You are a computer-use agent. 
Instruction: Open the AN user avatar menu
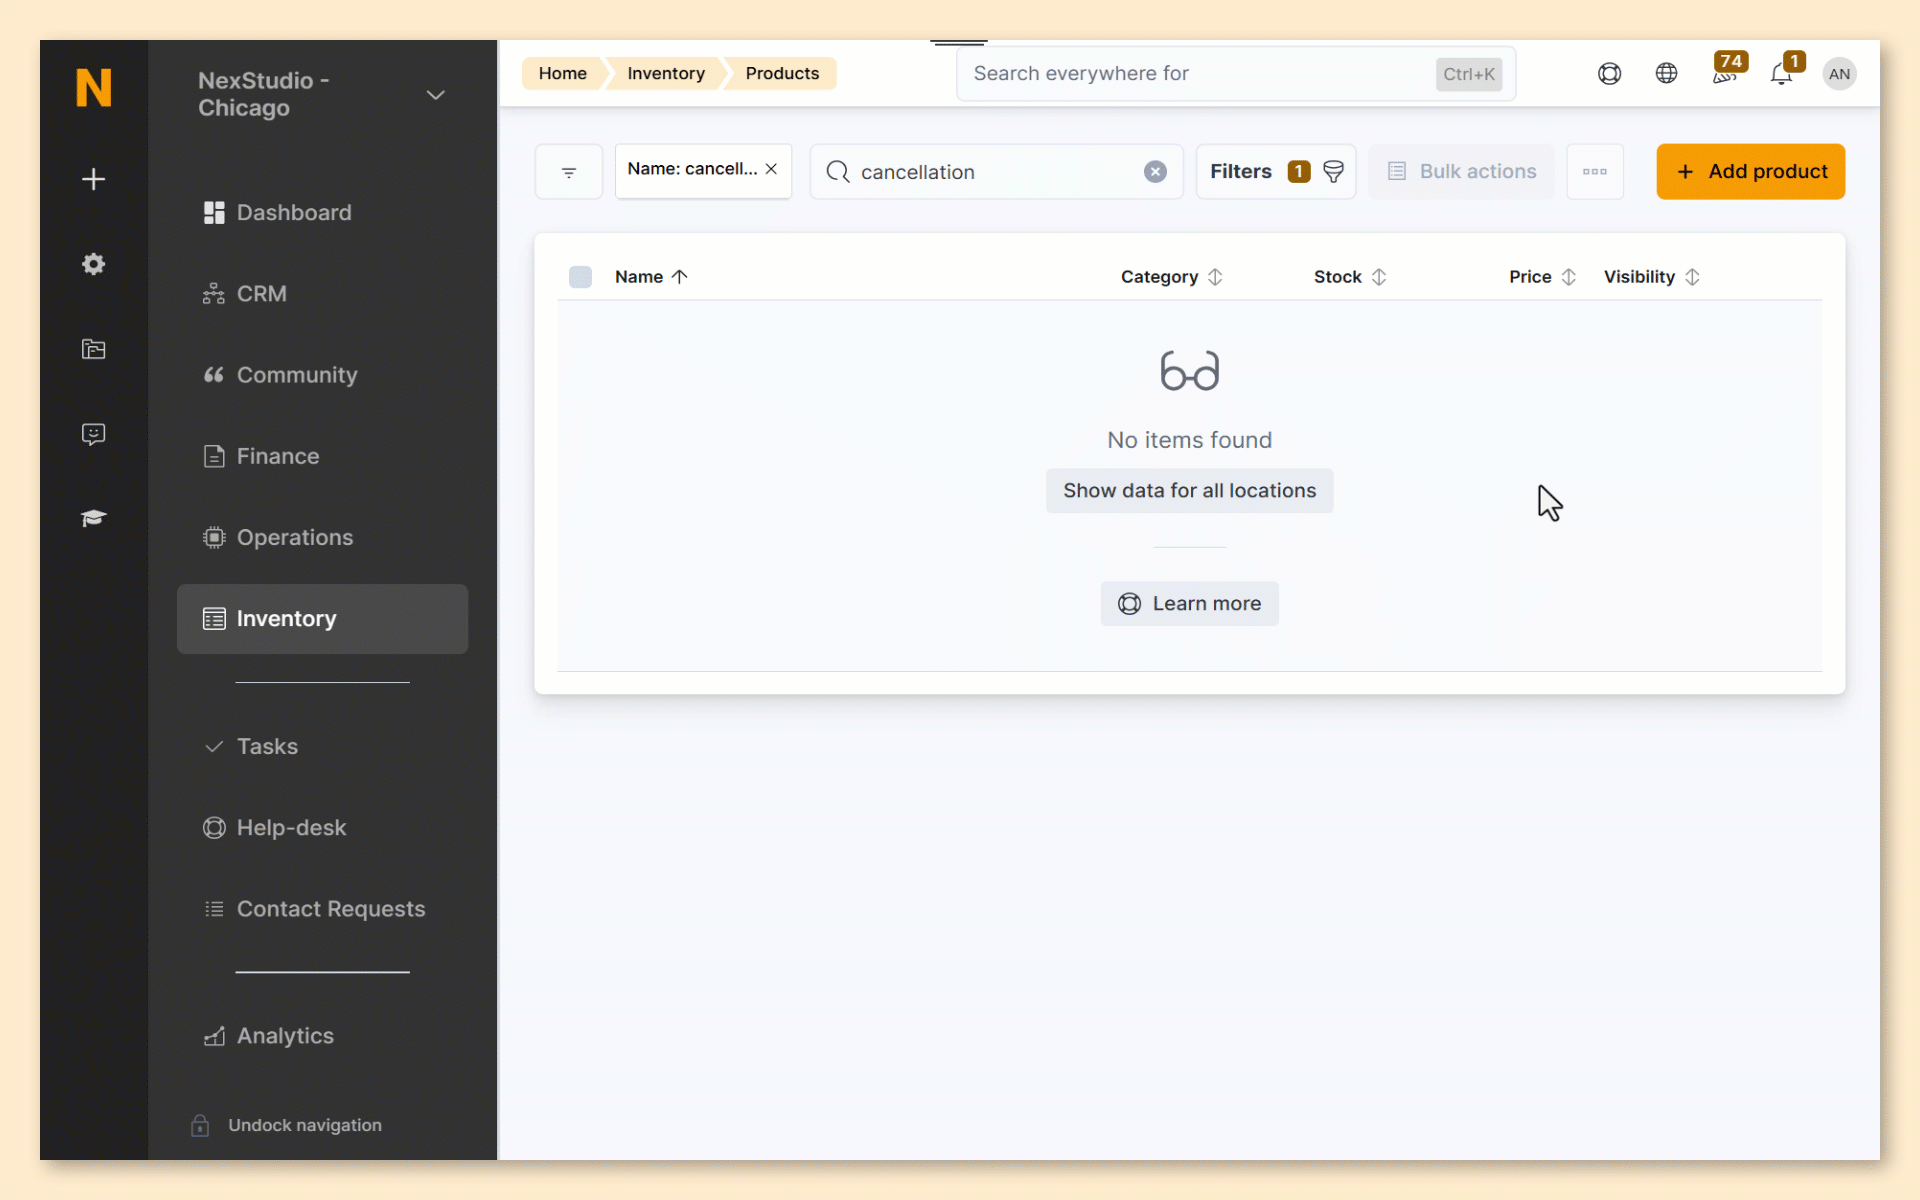pos(1839,73)
